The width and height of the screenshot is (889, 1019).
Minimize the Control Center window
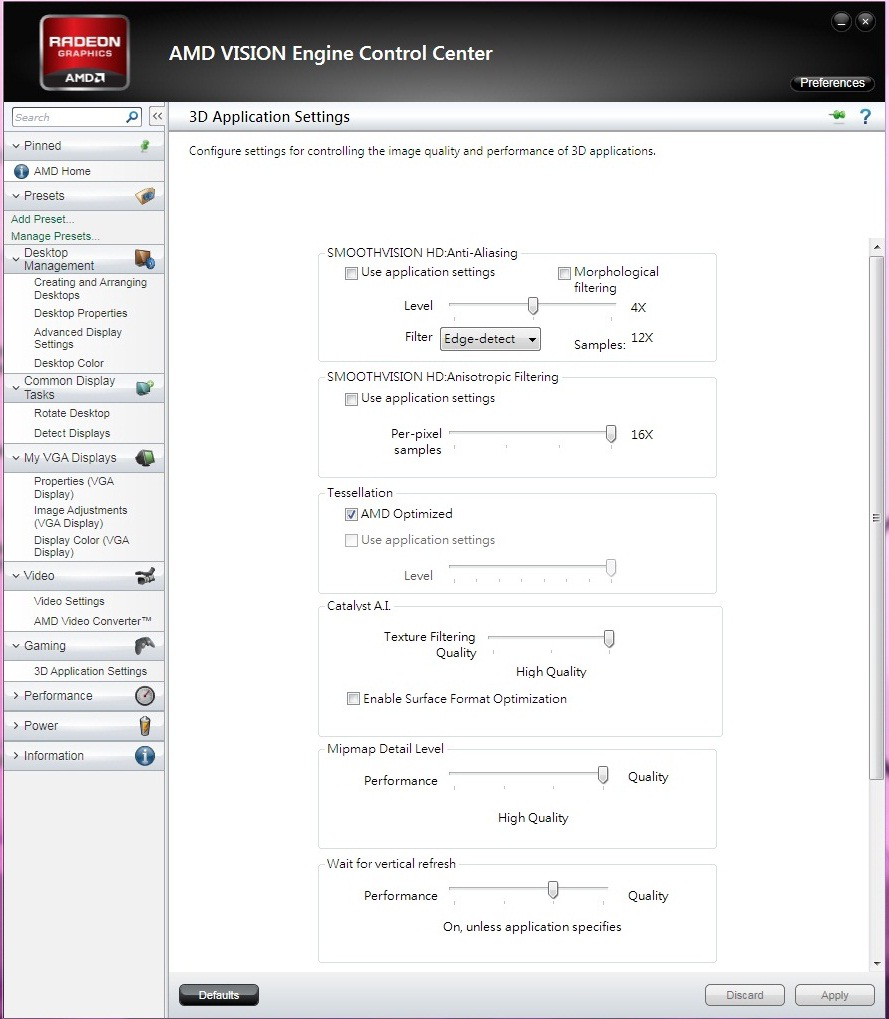pyautogui.click(x=841, y=21)
